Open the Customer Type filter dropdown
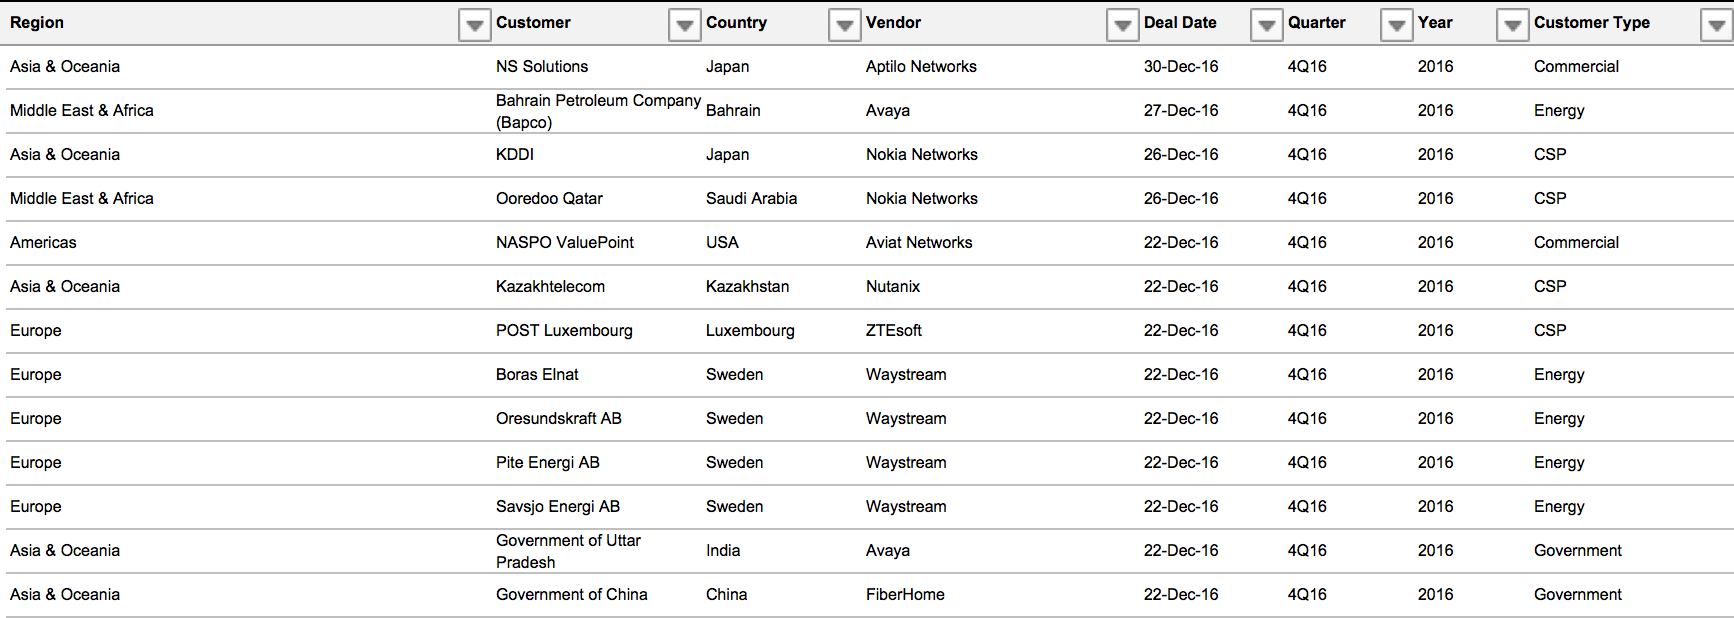 coord(1717,26)
